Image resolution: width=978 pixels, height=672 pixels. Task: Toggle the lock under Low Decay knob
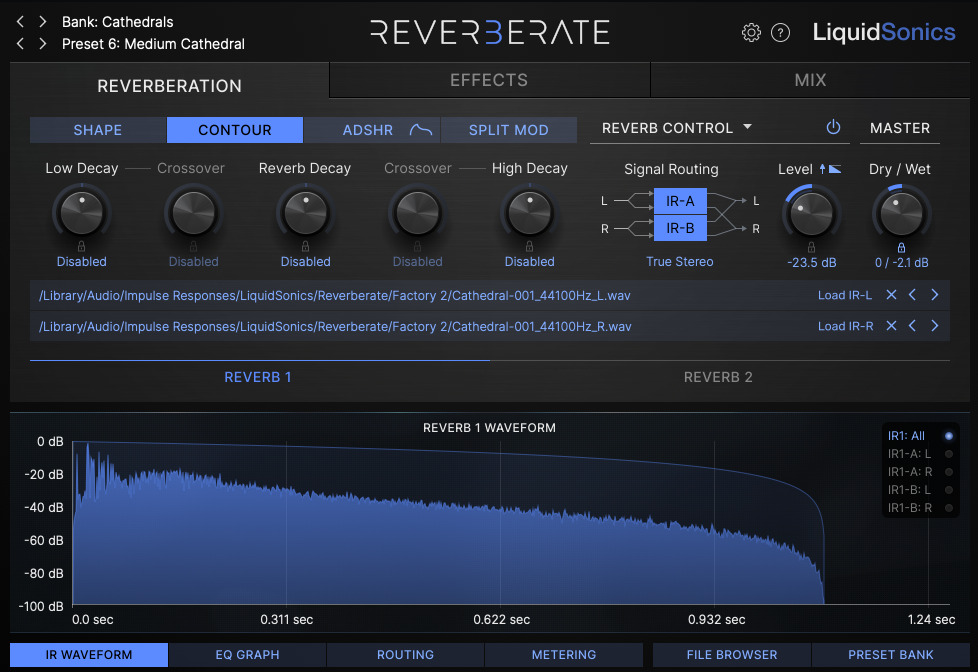click(81, 246)
